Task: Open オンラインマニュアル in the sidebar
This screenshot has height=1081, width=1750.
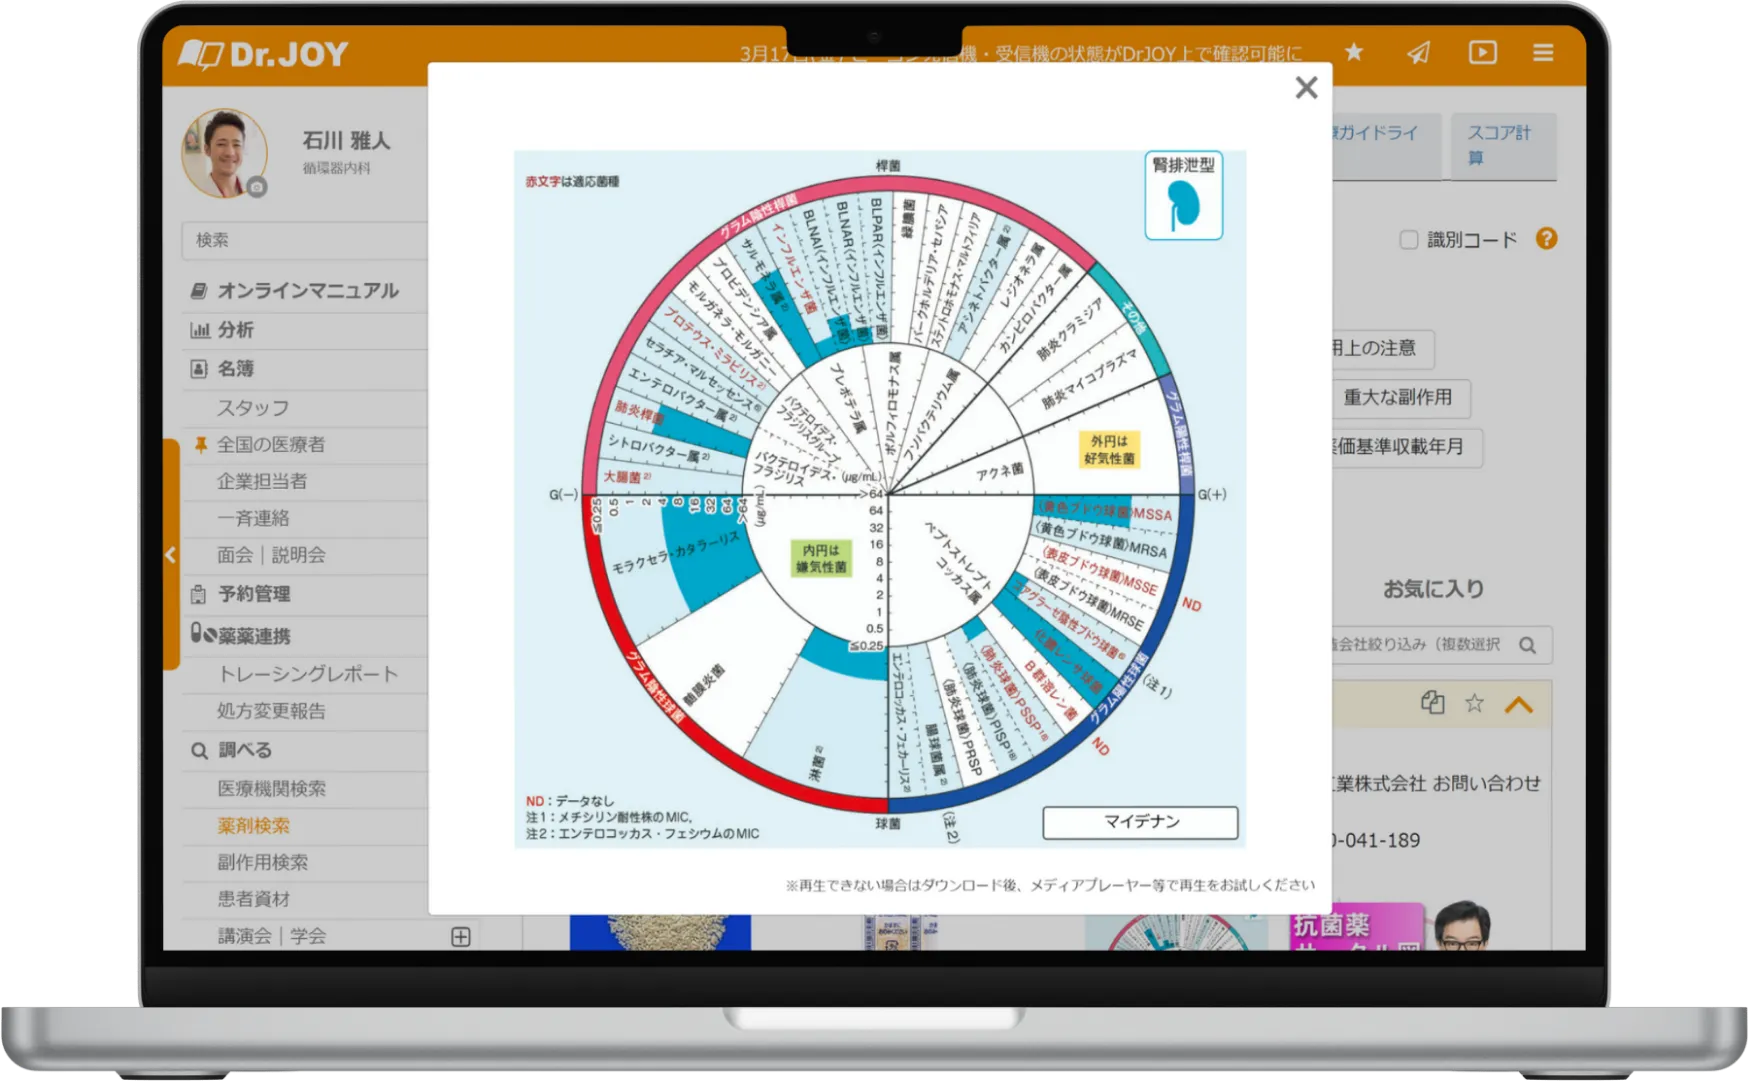Action: (x=307, y=291)
